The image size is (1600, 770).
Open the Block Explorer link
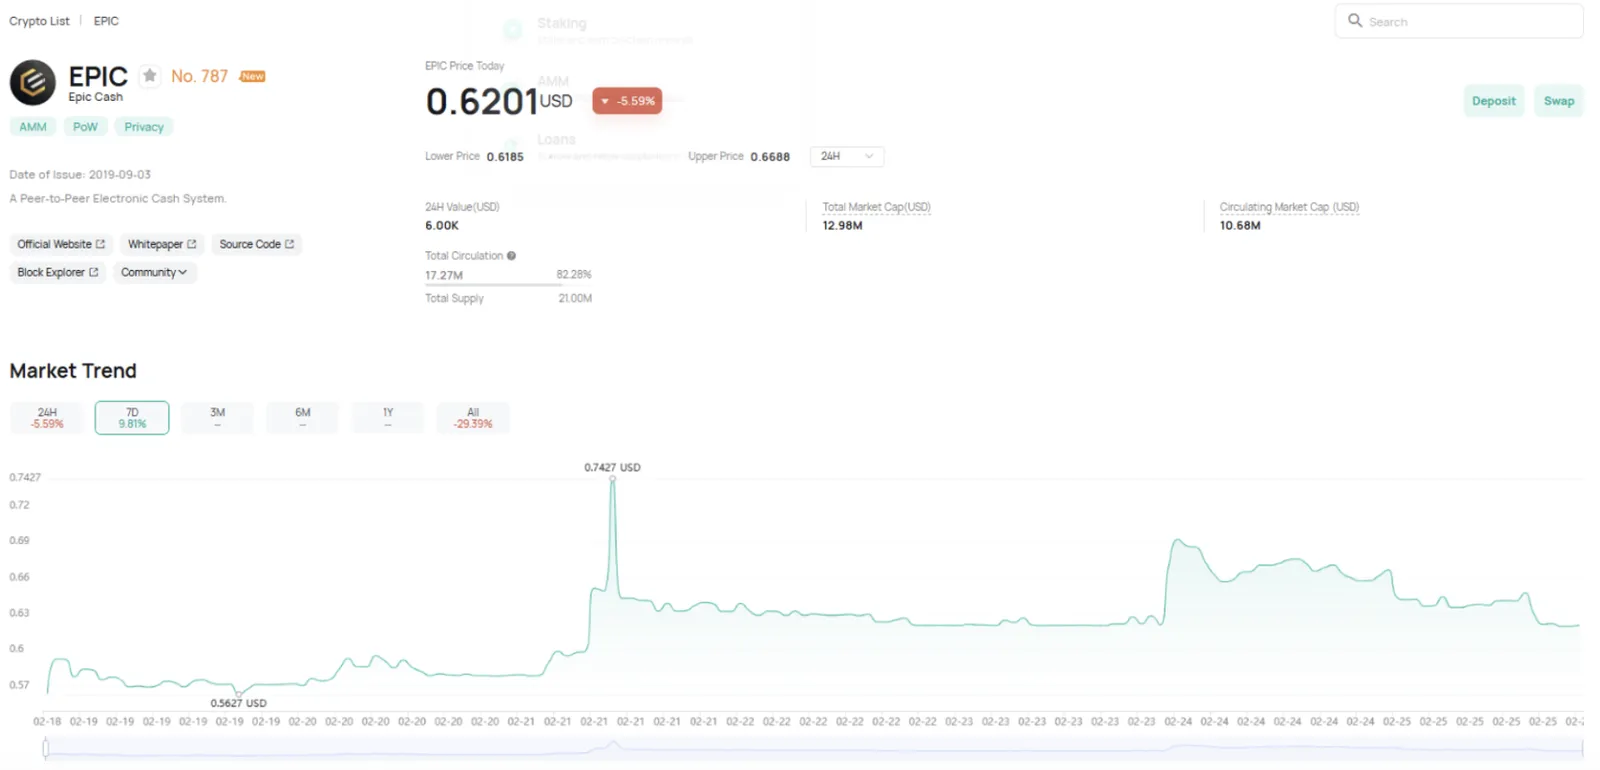click(58, 272)
